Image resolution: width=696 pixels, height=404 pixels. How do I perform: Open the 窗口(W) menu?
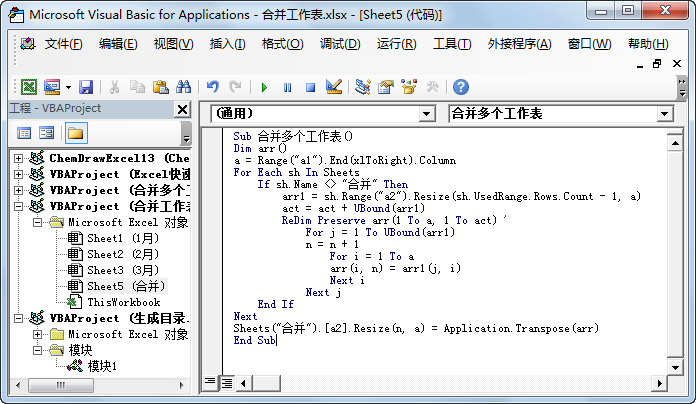coord(589,44)
